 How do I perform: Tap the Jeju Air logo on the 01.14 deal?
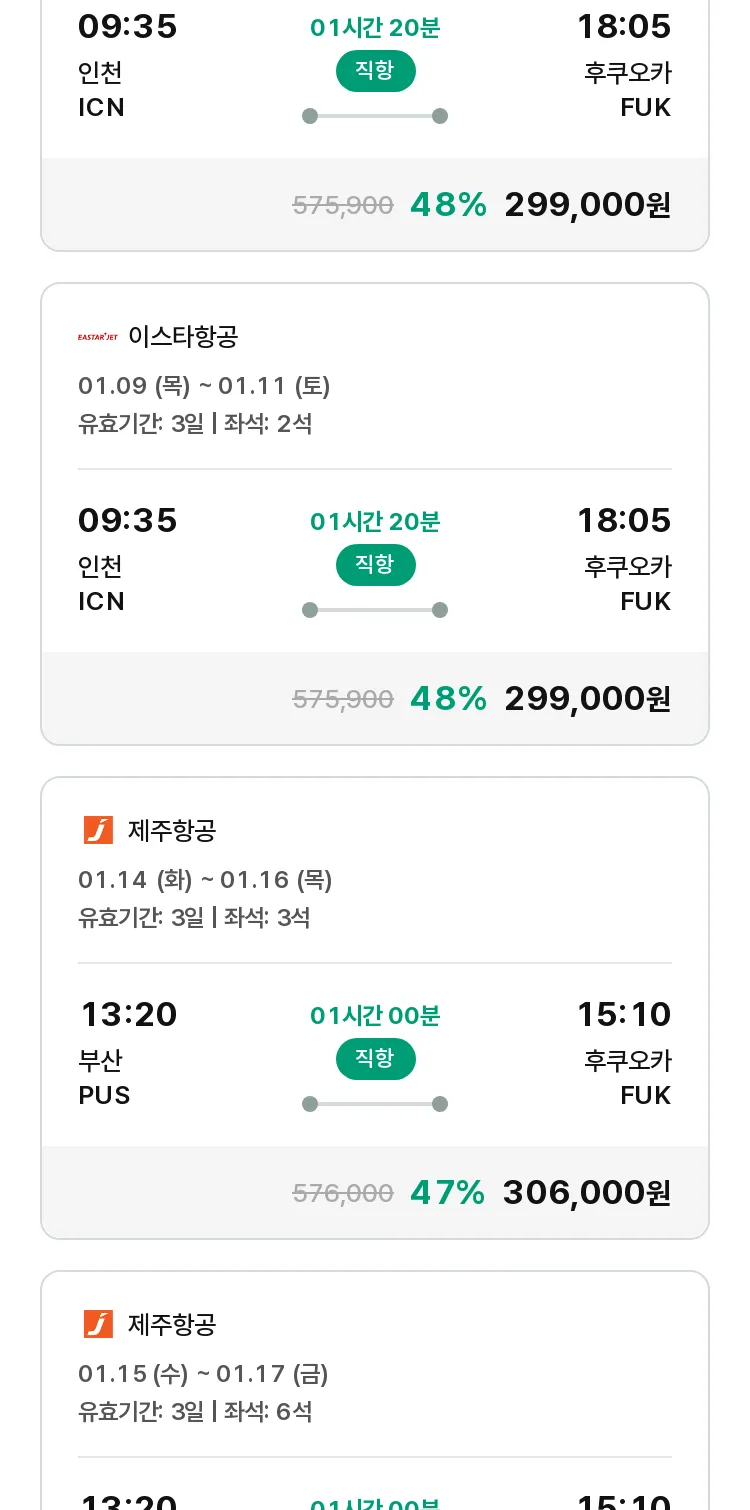click(x=98, y=830)
